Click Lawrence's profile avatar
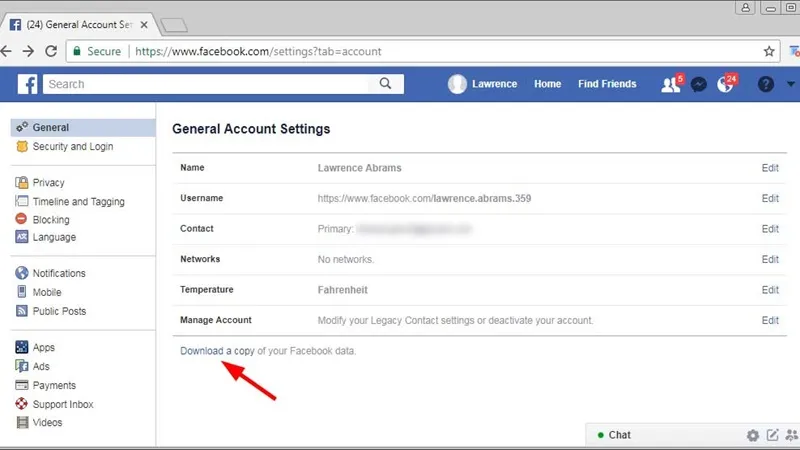 point(457,84)
